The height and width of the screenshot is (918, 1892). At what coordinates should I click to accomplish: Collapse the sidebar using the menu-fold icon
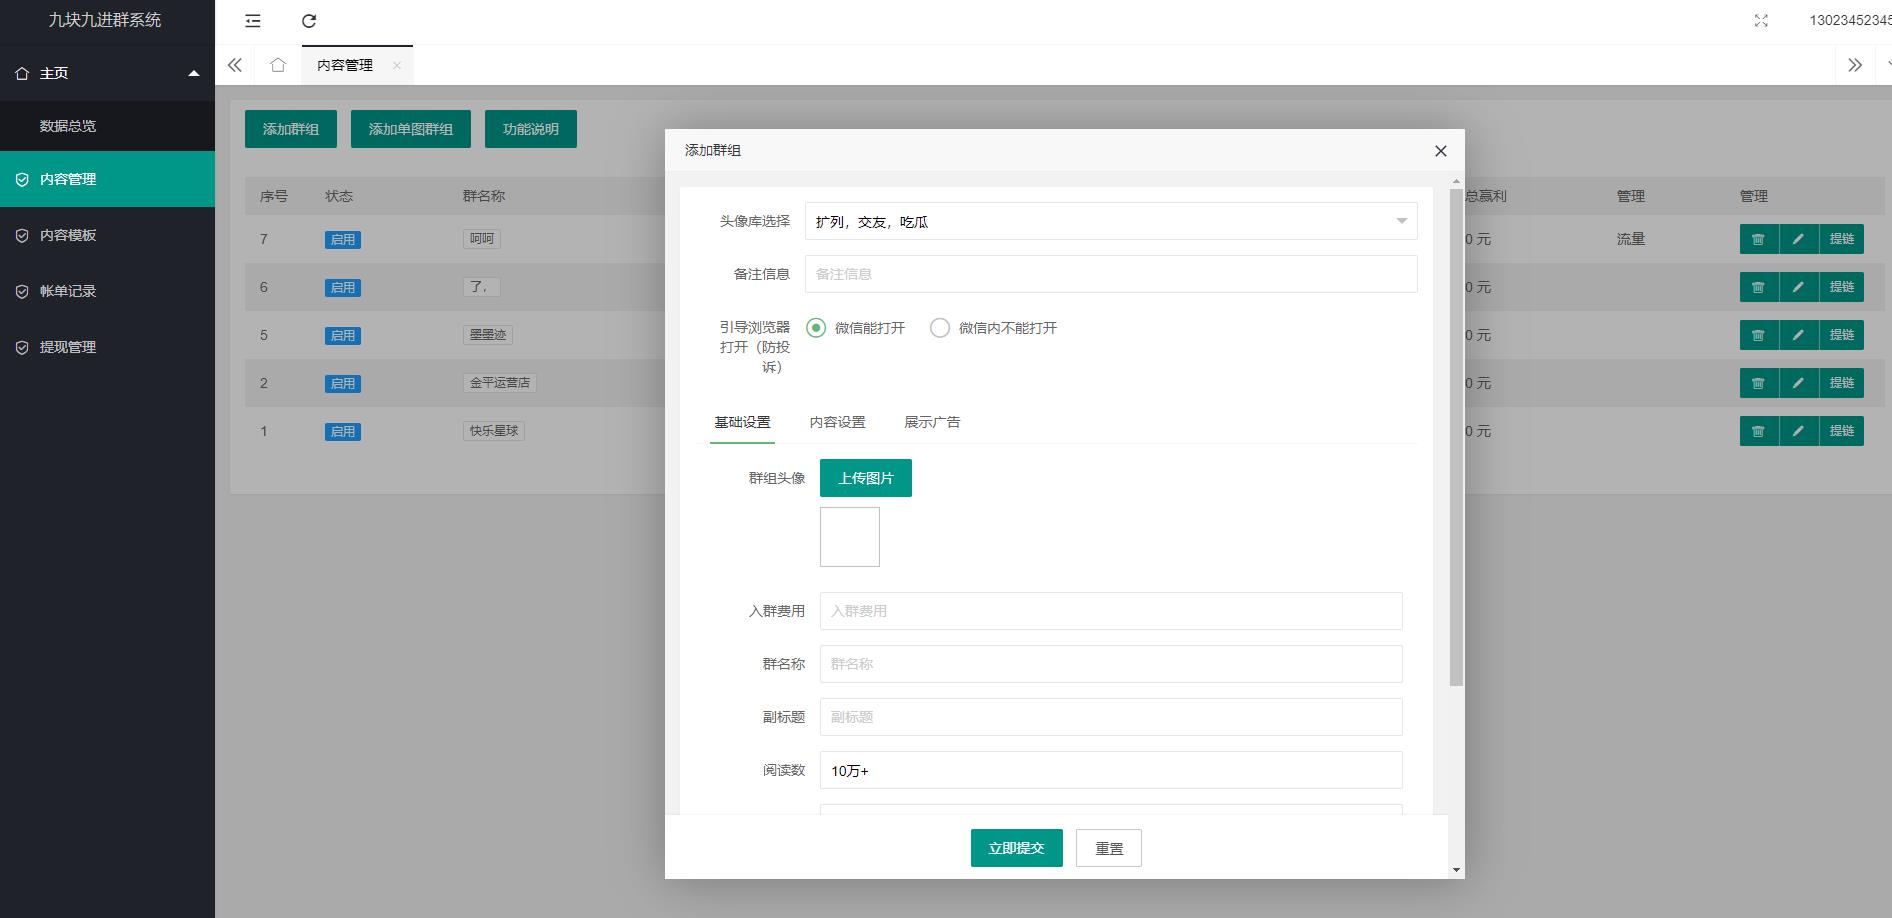pyautogui.click(x=253, y=21)
